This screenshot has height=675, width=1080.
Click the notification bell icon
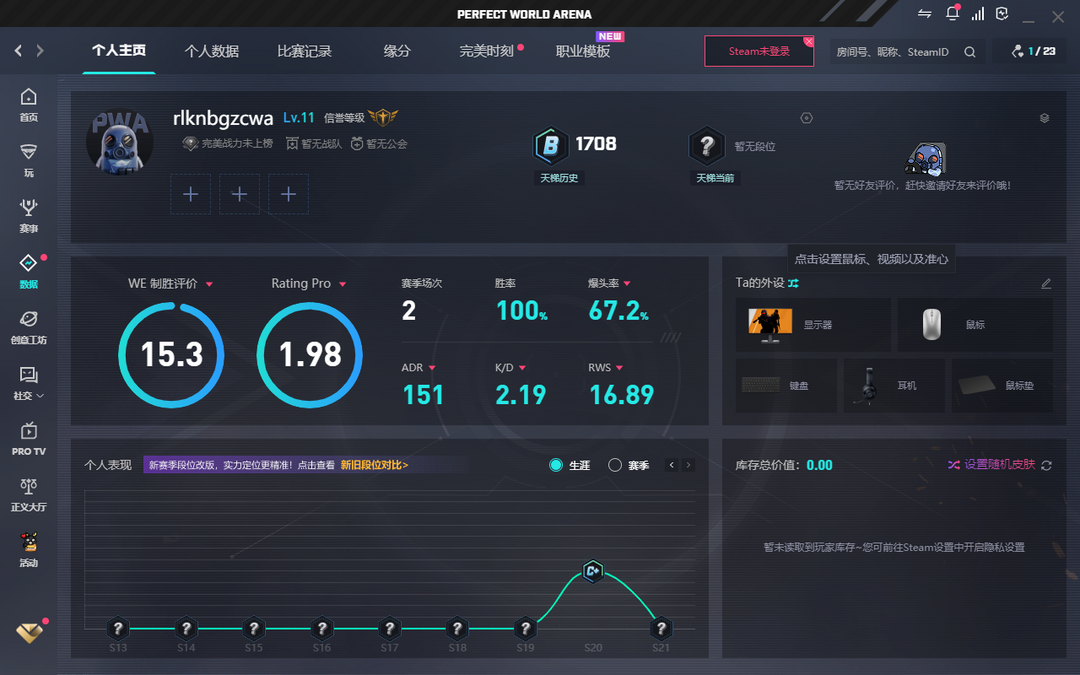[952, 14]
